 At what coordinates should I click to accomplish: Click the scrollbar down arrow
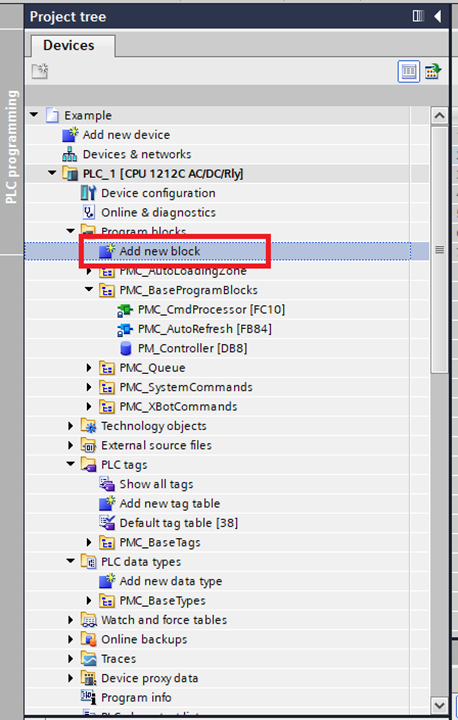click(x=439, y=704)
